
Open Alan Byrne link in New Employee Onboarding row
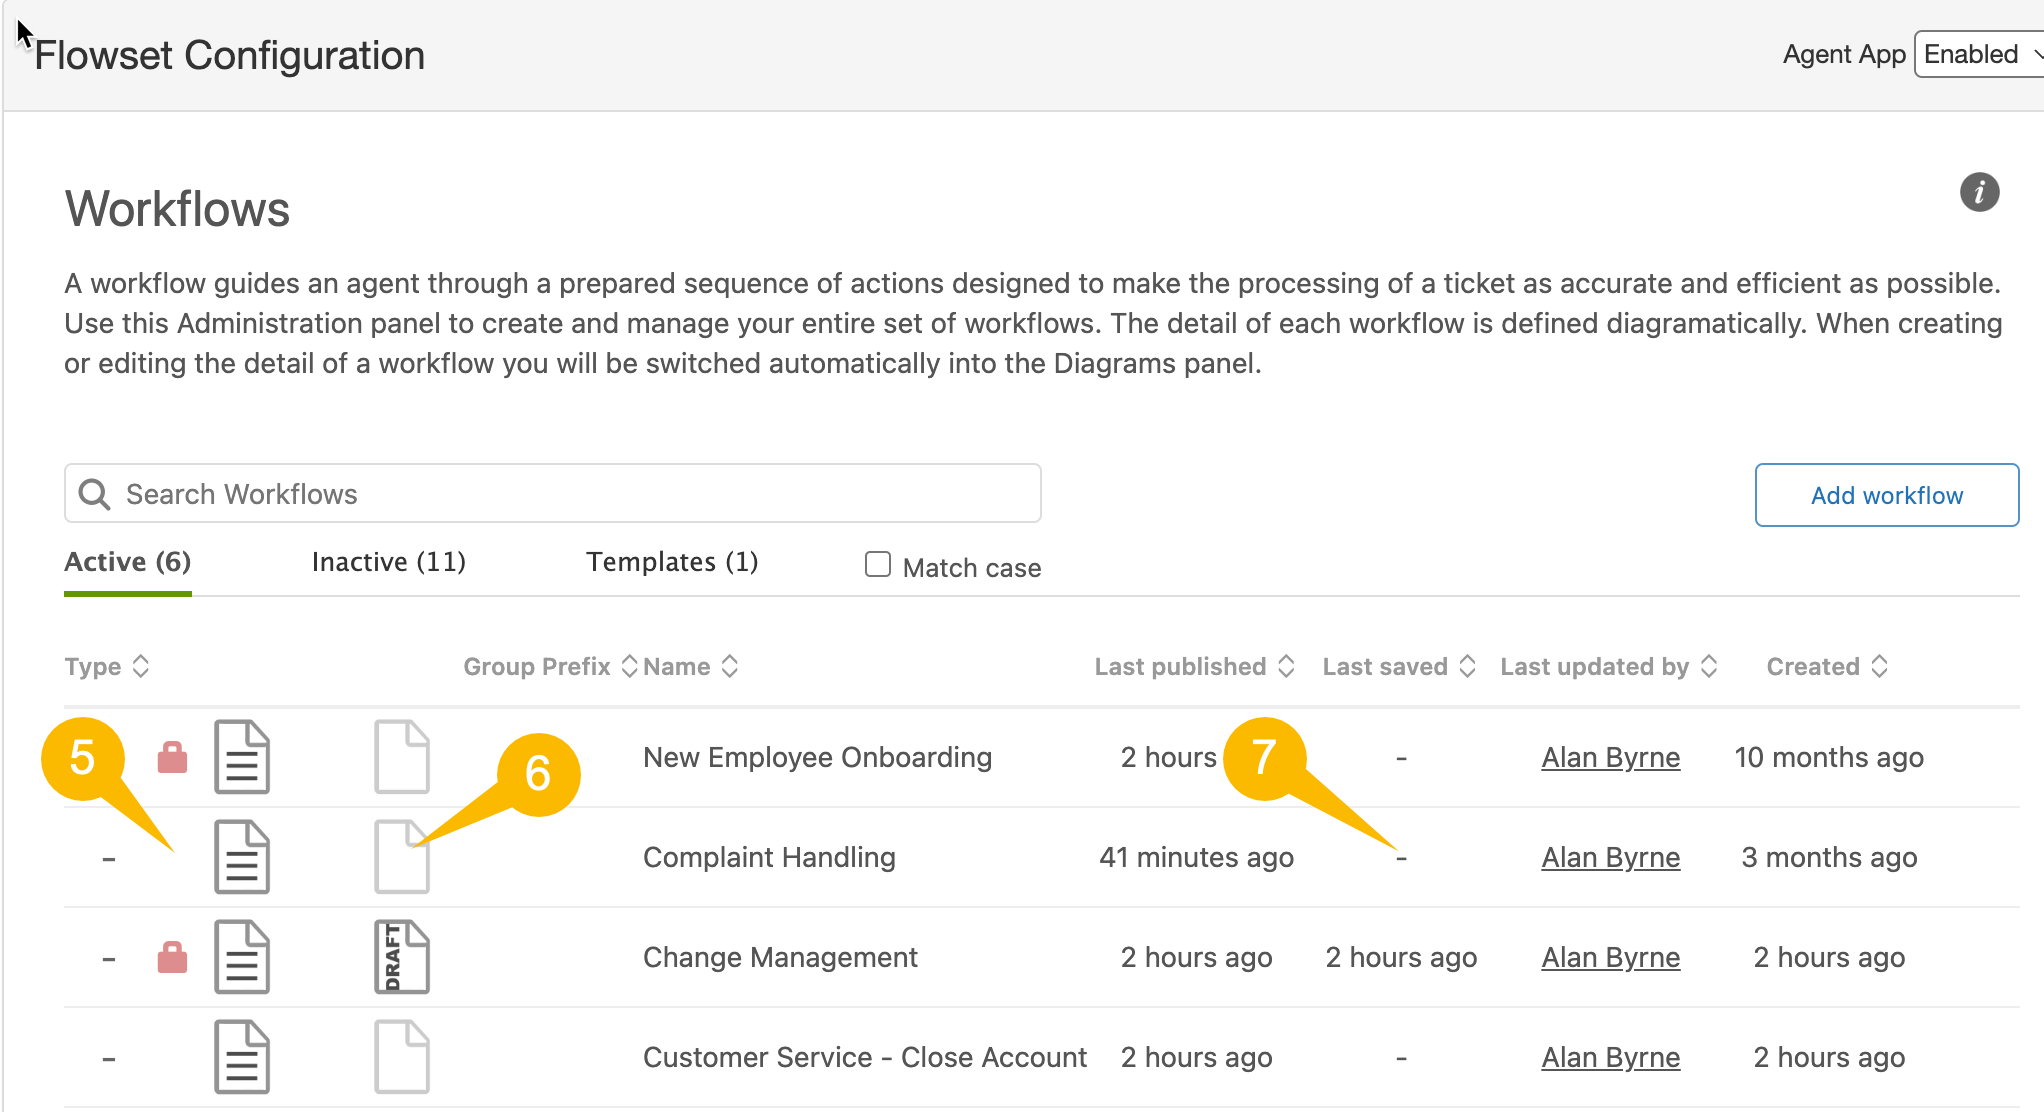click(1610, 757)
